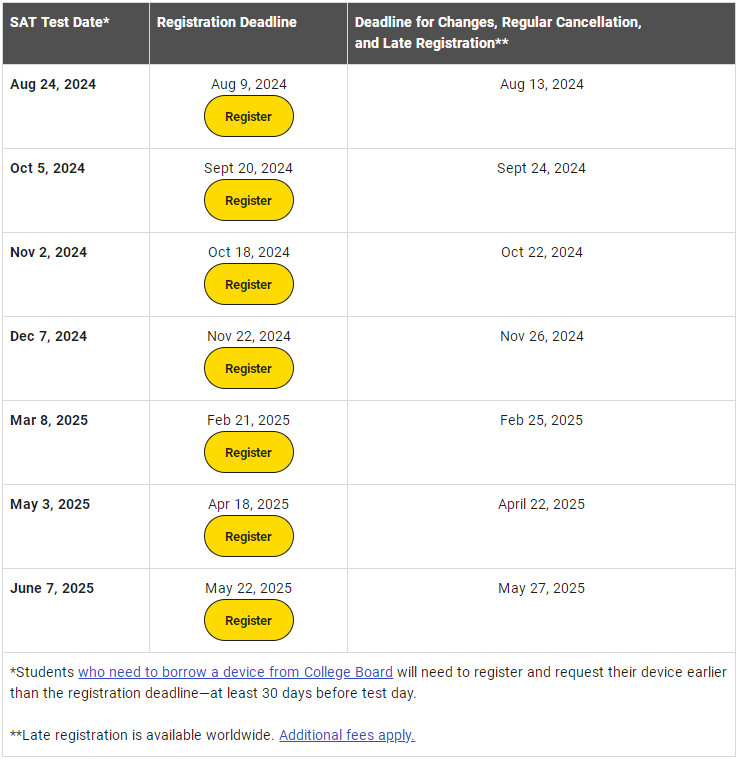Viewport: 738px width, 759px height.
Task: Click Register for June 7, 2025 test
Action: [x=249, y=620]
